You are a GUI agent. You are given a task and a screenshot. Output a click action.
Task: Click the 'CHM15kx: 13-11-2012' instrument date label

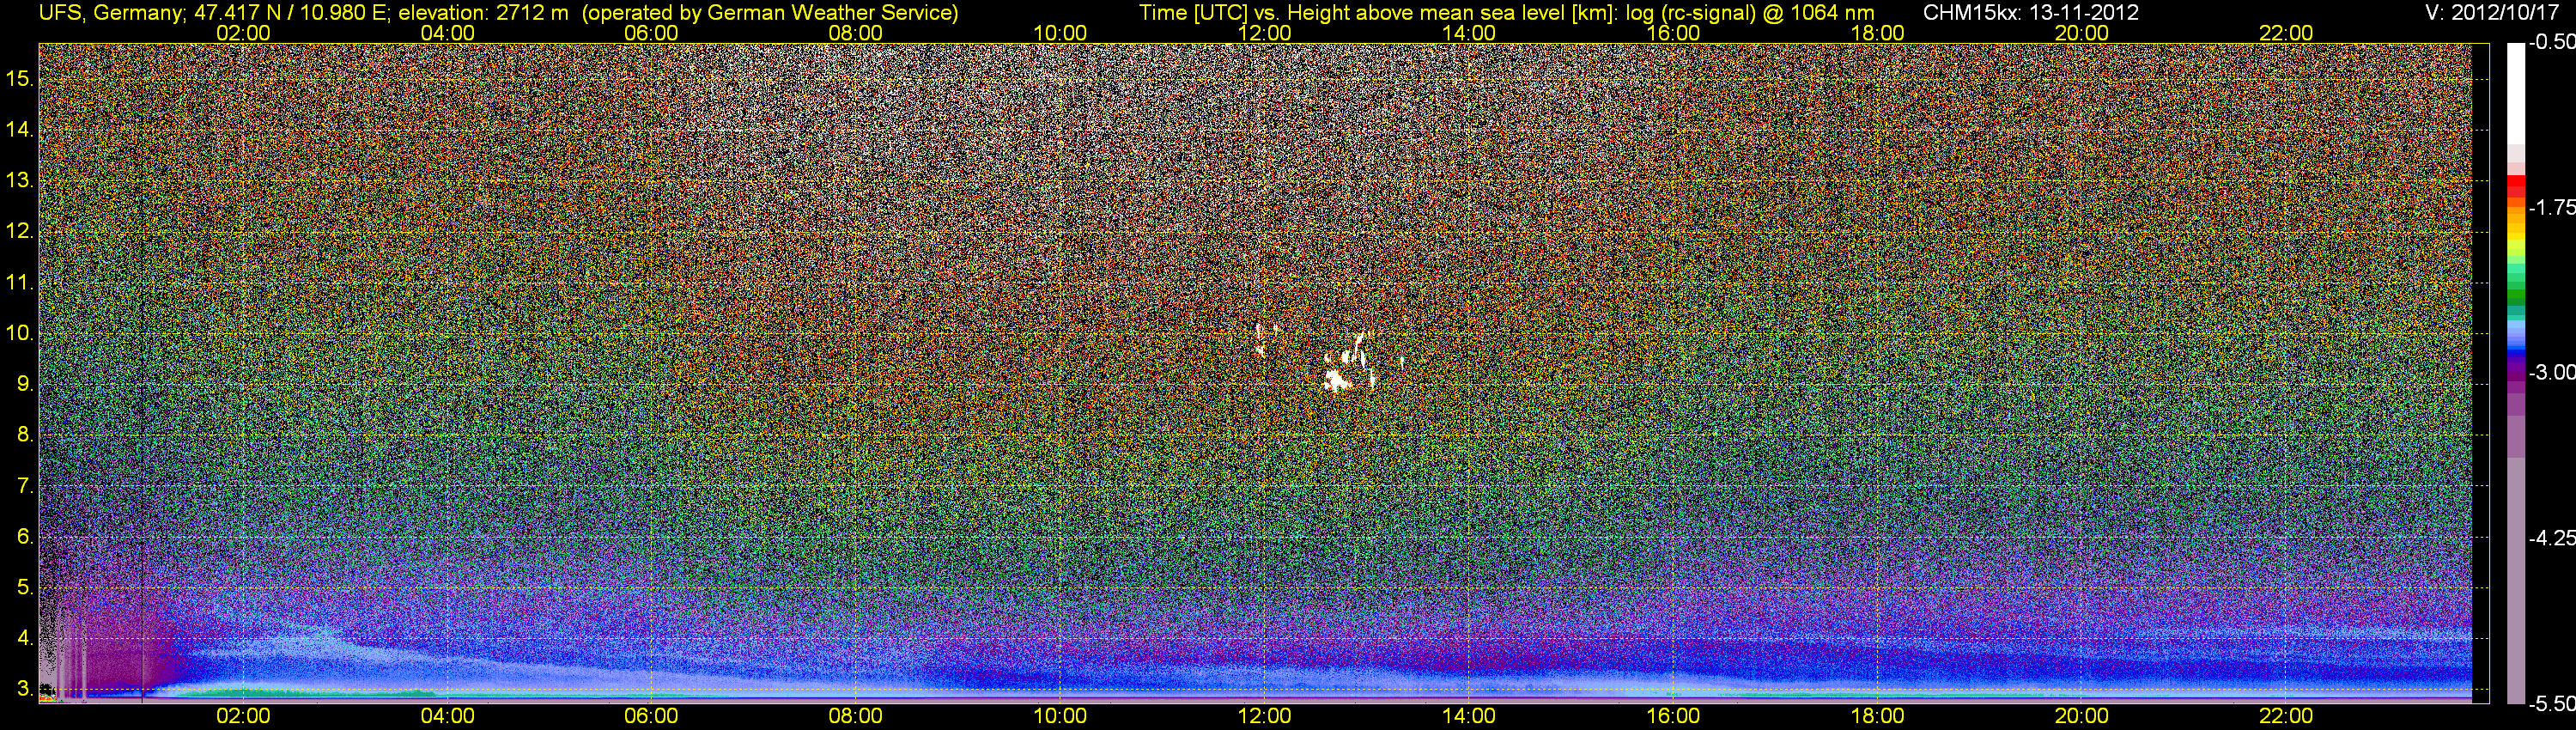coord(2029,13)
